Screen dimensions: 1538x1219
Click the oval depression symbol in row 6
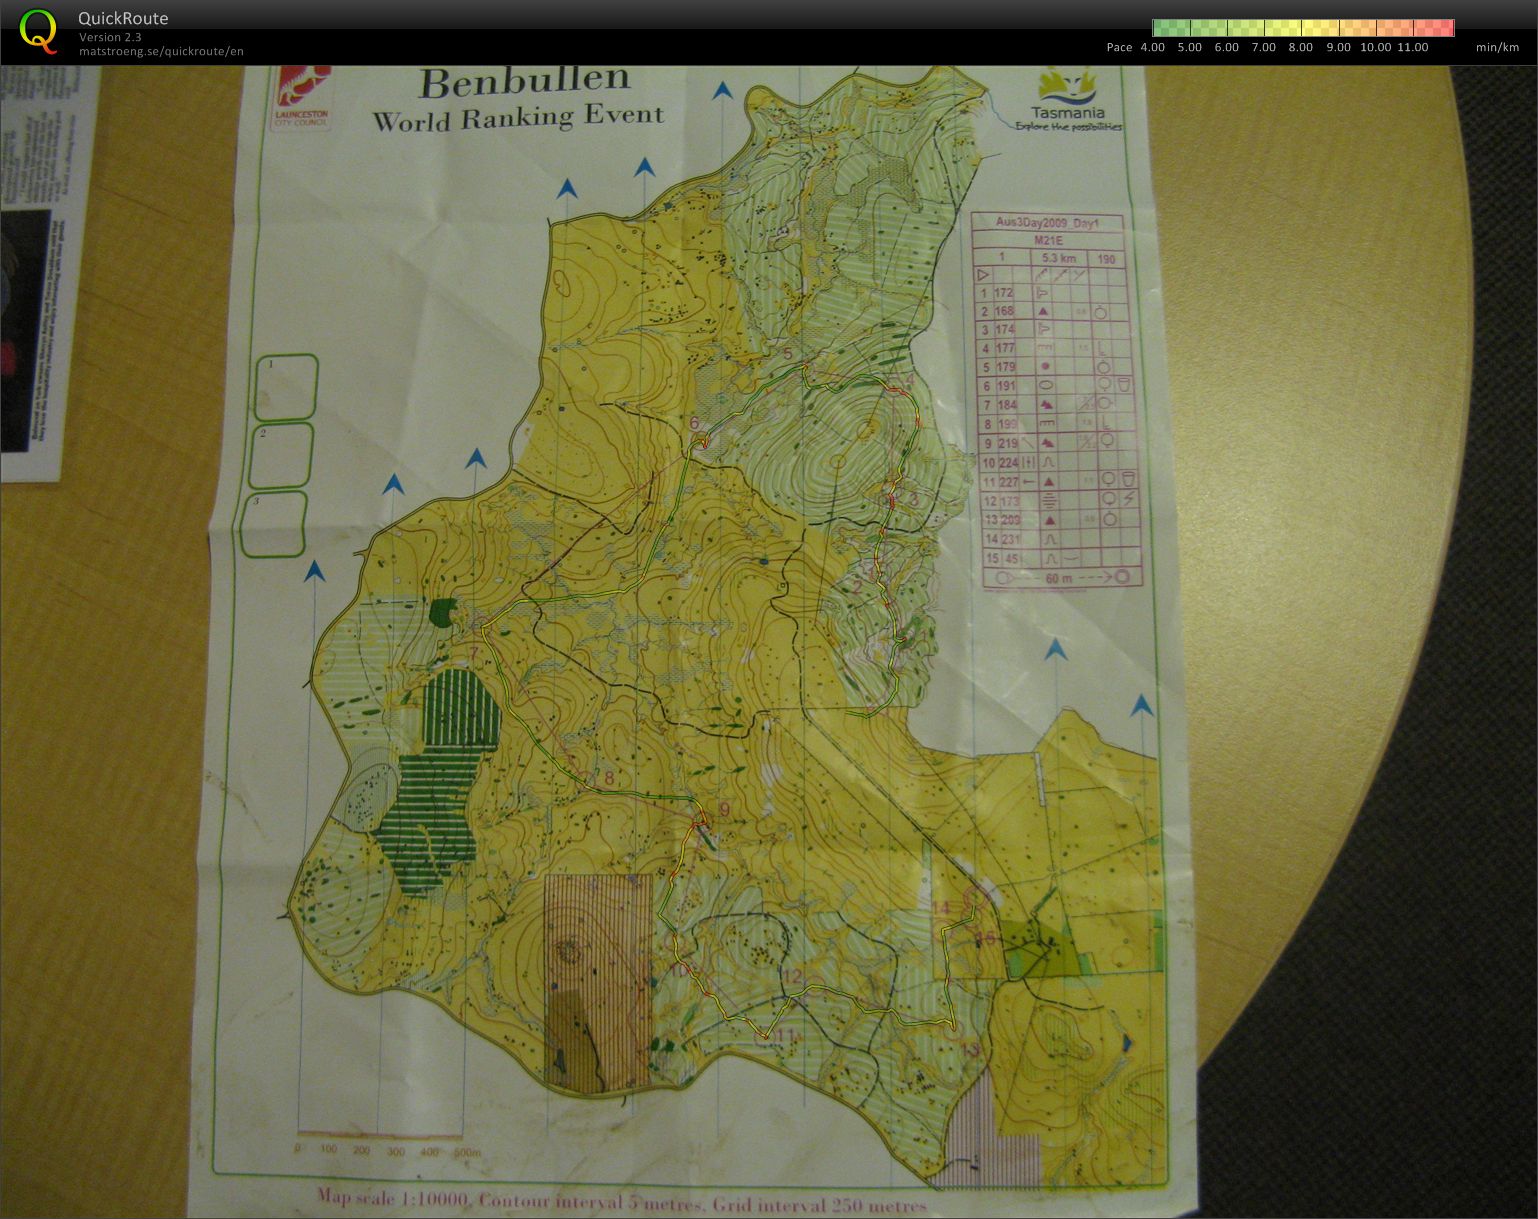point(1046,385)
